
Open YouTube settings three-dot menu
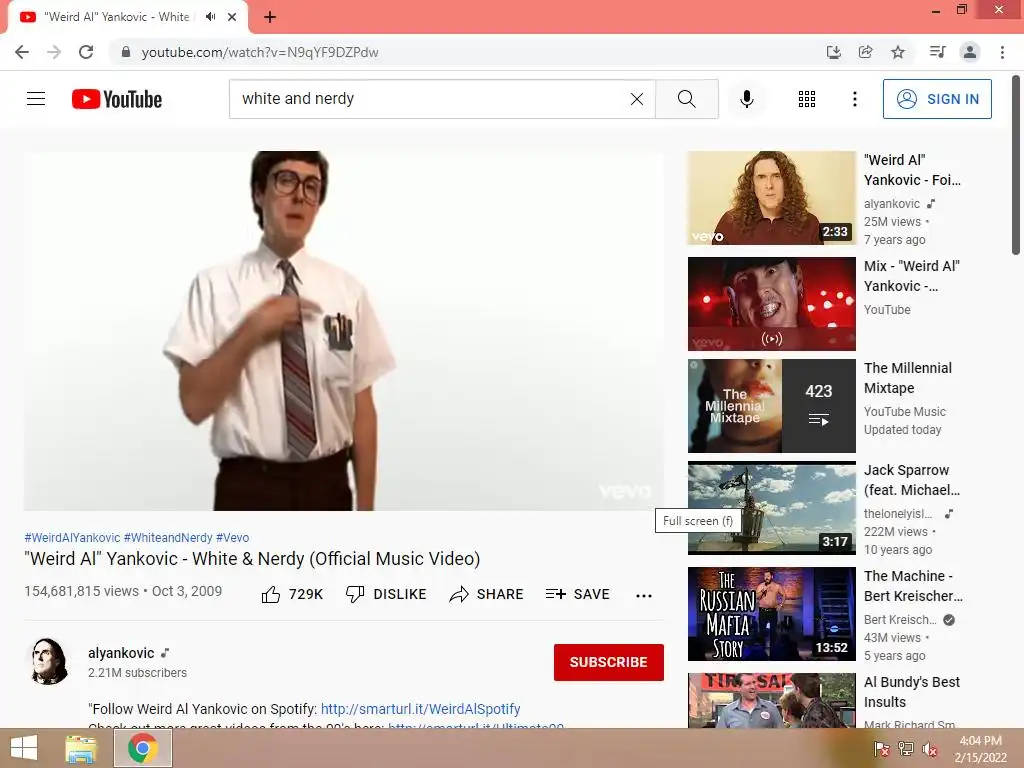pyautogui.click(x=854, y=99)
